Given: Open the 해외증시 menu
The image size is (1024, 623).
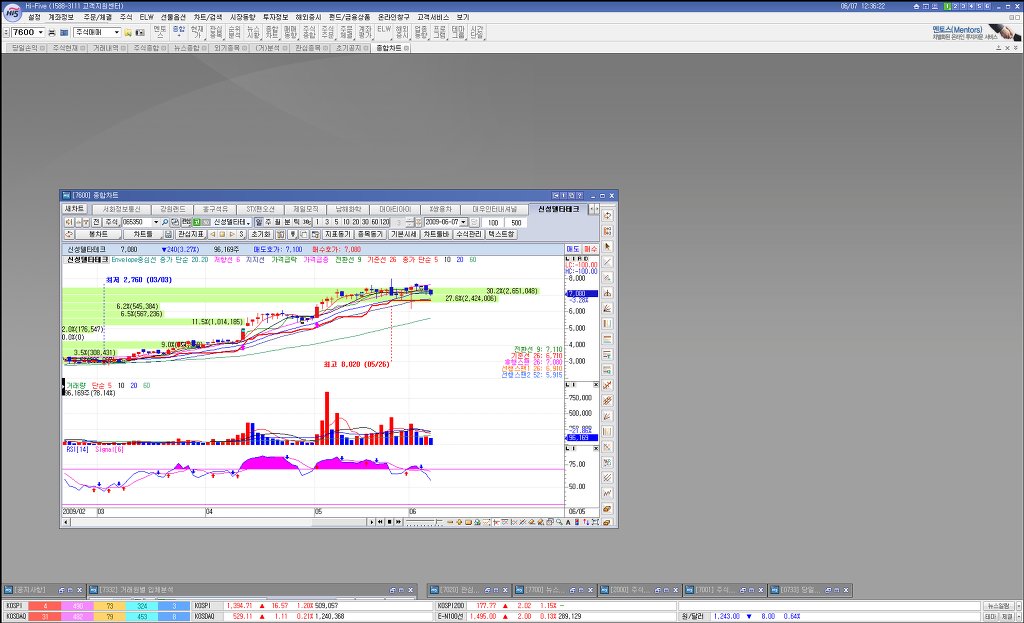Looking at the screenshot, I should (308, 17).
